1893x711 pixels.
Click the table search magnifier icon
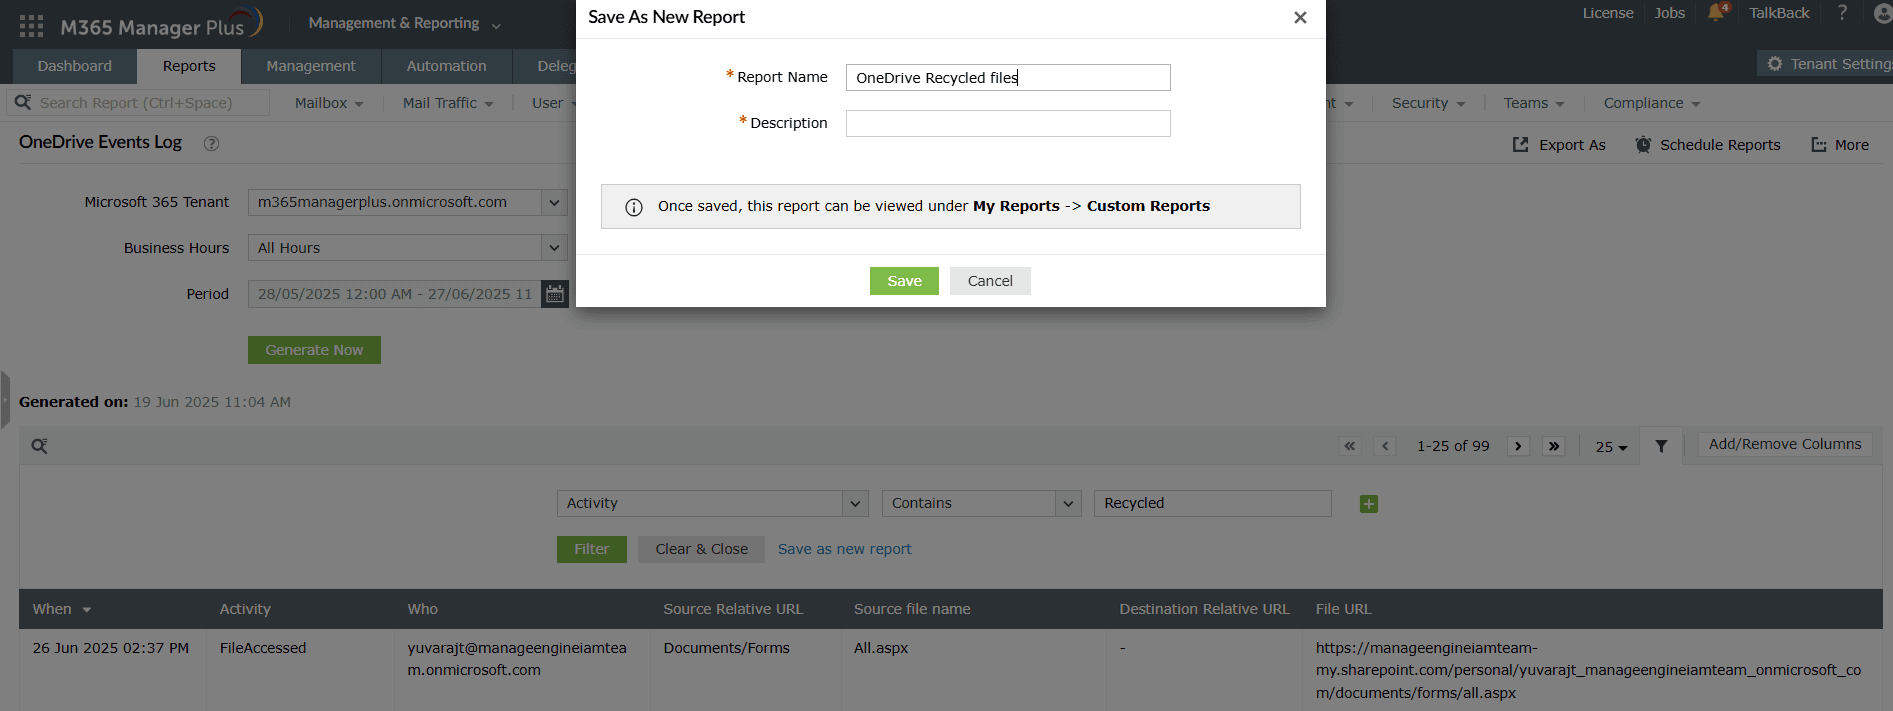pos(39,446)
